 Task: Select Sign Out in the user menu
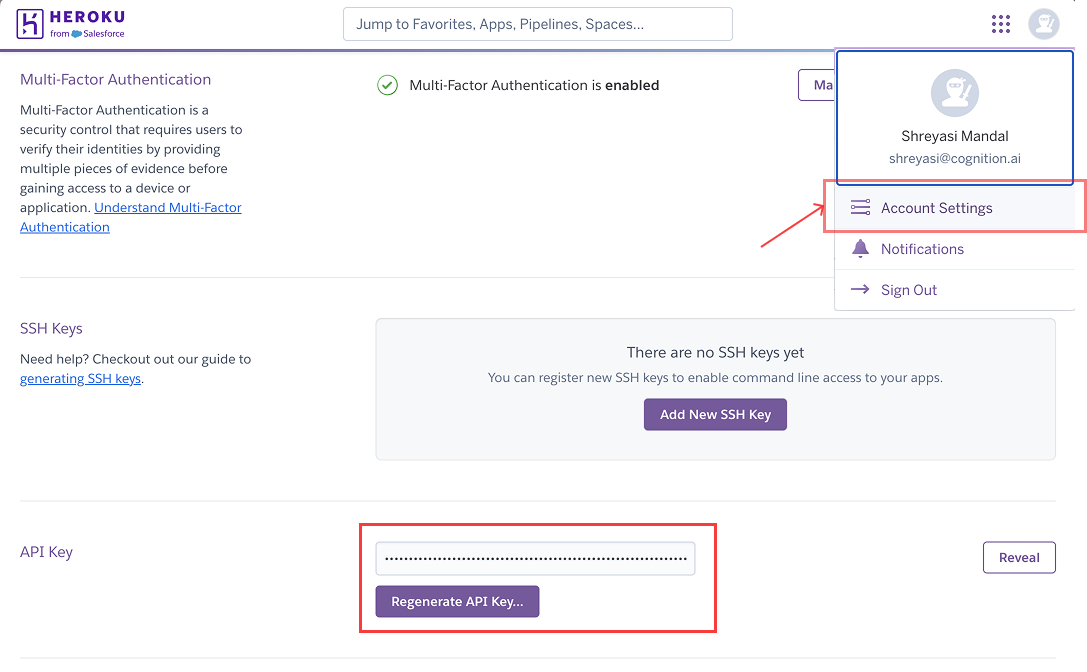coord(955,290)
